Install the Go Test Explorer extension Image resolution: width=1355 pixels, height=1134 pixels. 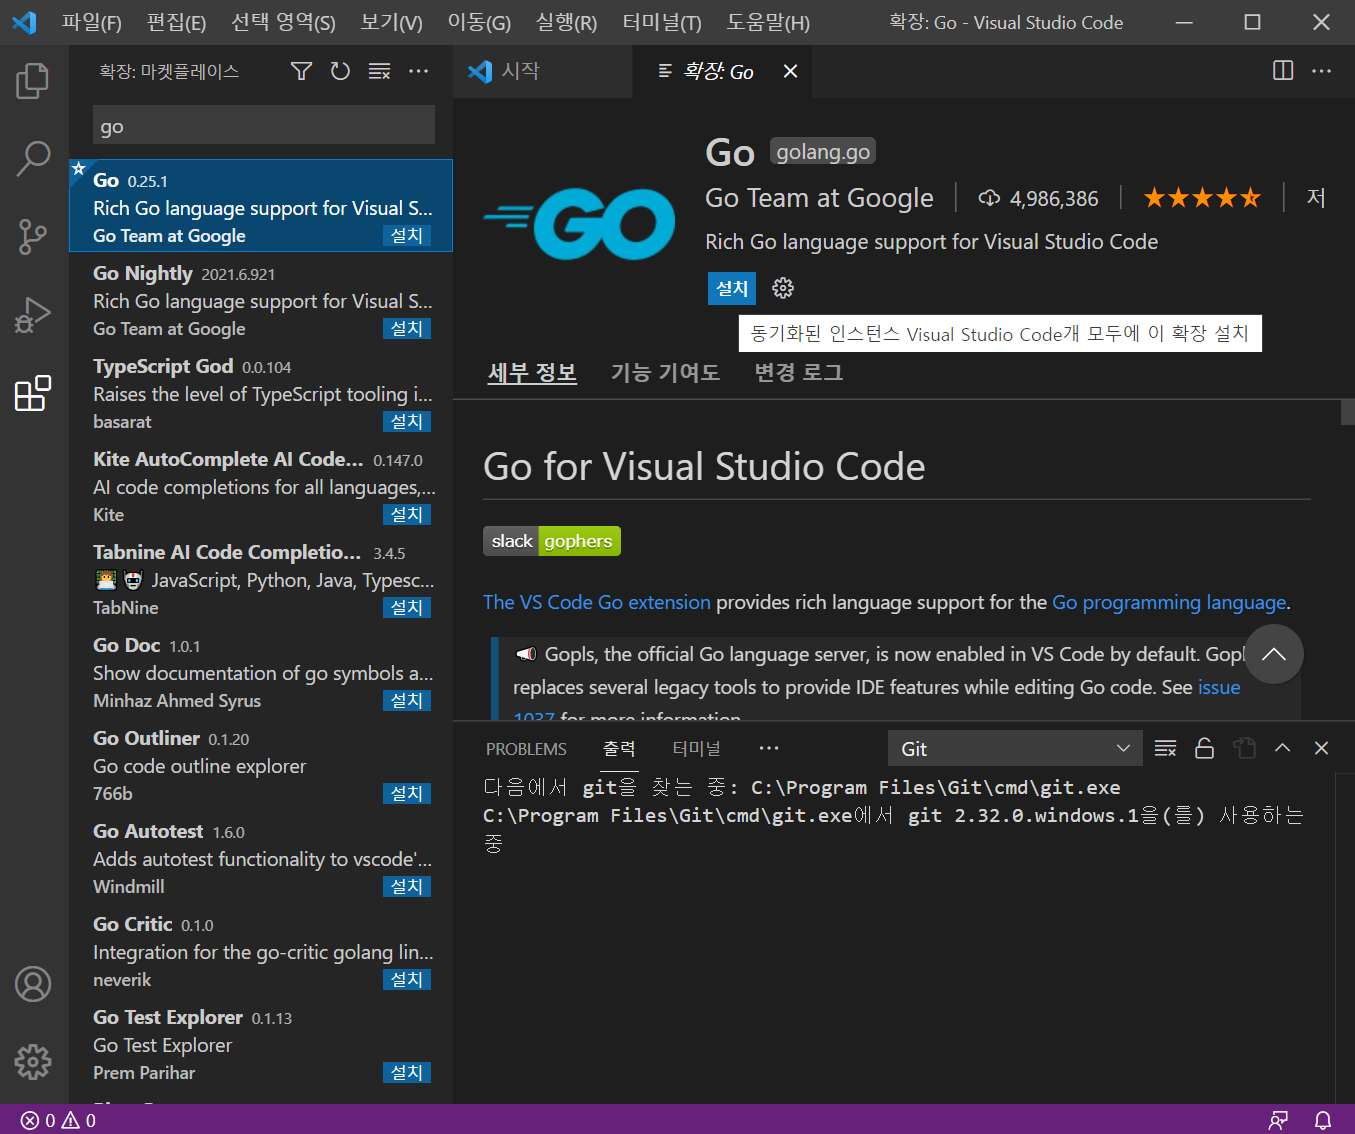point(407,1073)
